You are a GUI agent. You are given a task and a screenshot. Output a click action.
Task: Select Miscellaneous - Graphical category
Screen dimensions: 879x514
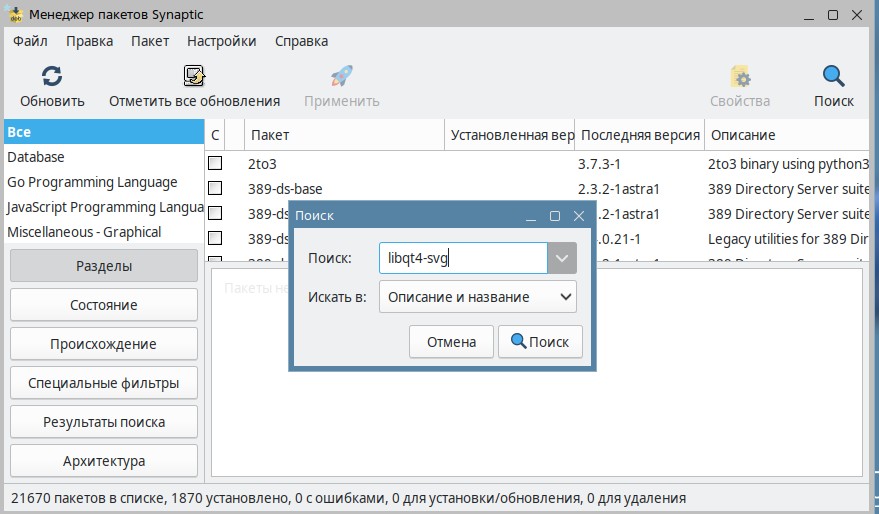point(104,232)
